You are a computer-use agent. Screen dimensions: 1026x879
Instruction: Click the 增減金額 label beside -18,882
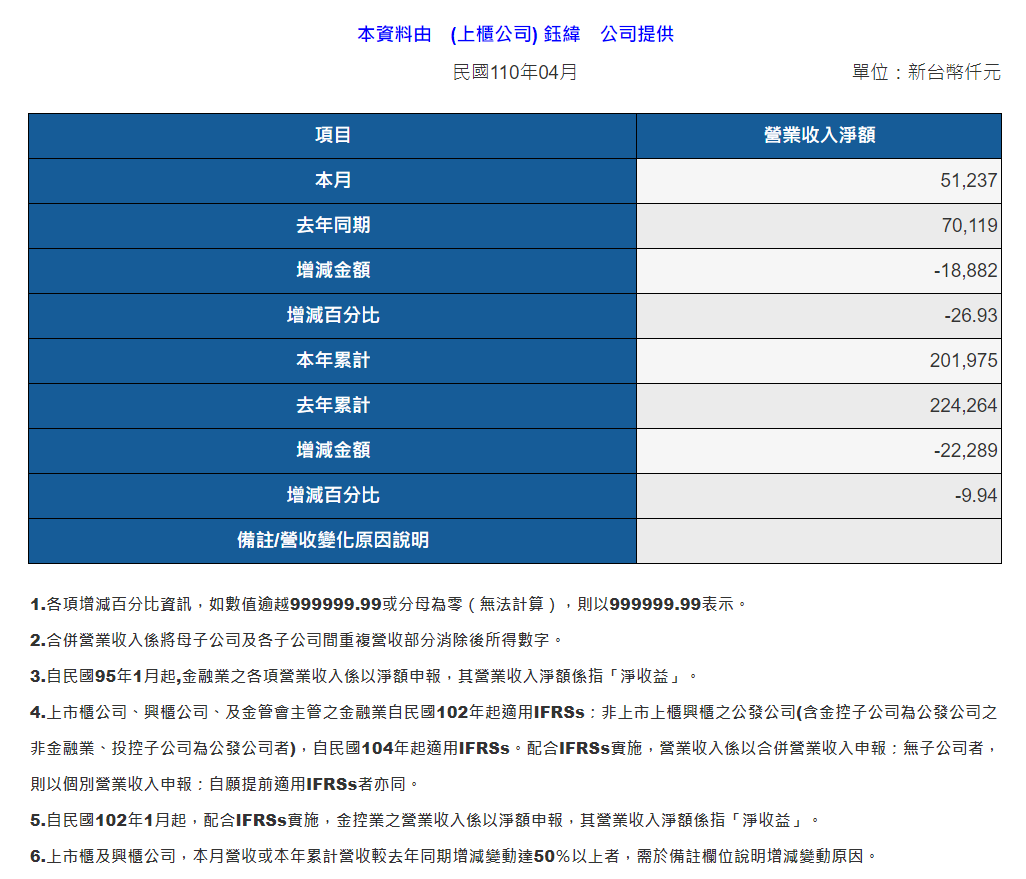(332, 270)
